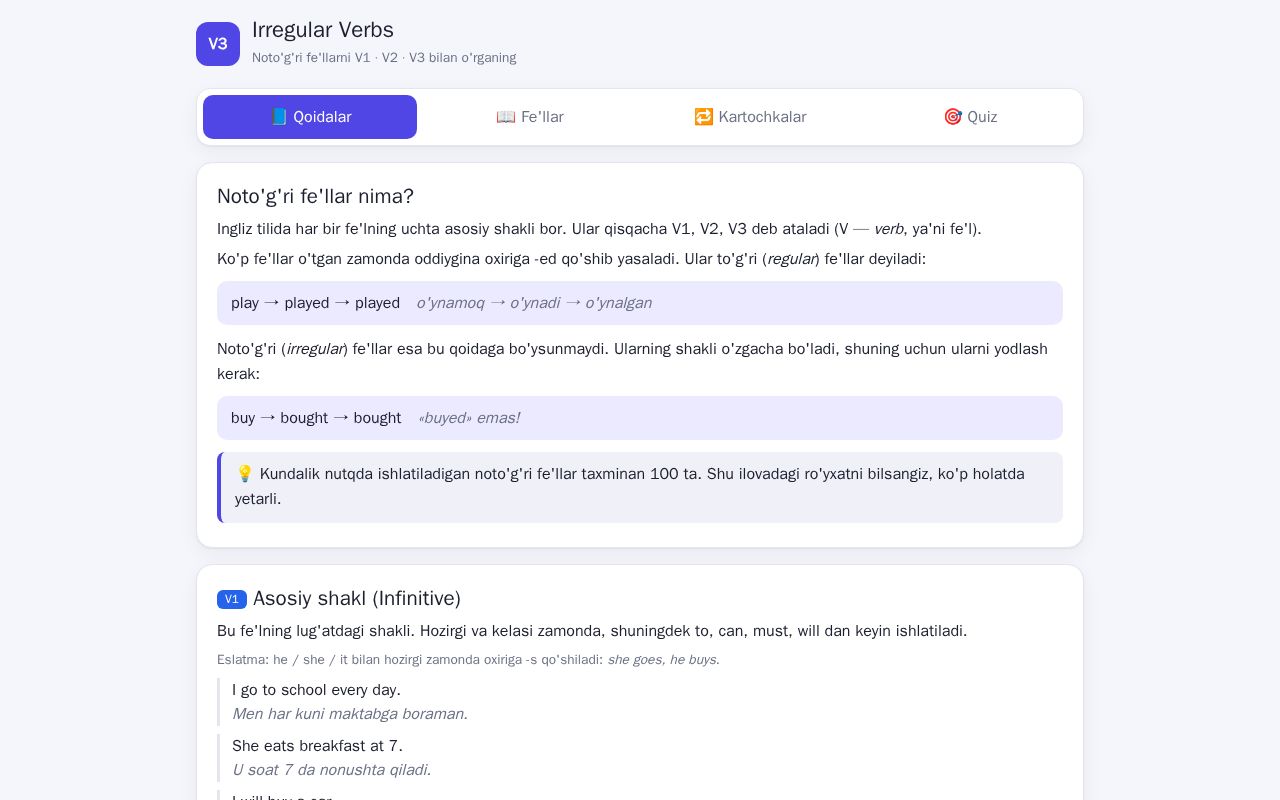Viewport: 1280px width, 800px height.
Task: Click the sentence "I go to school every day."
Action: pyautogui.click(x=316, y=690)
